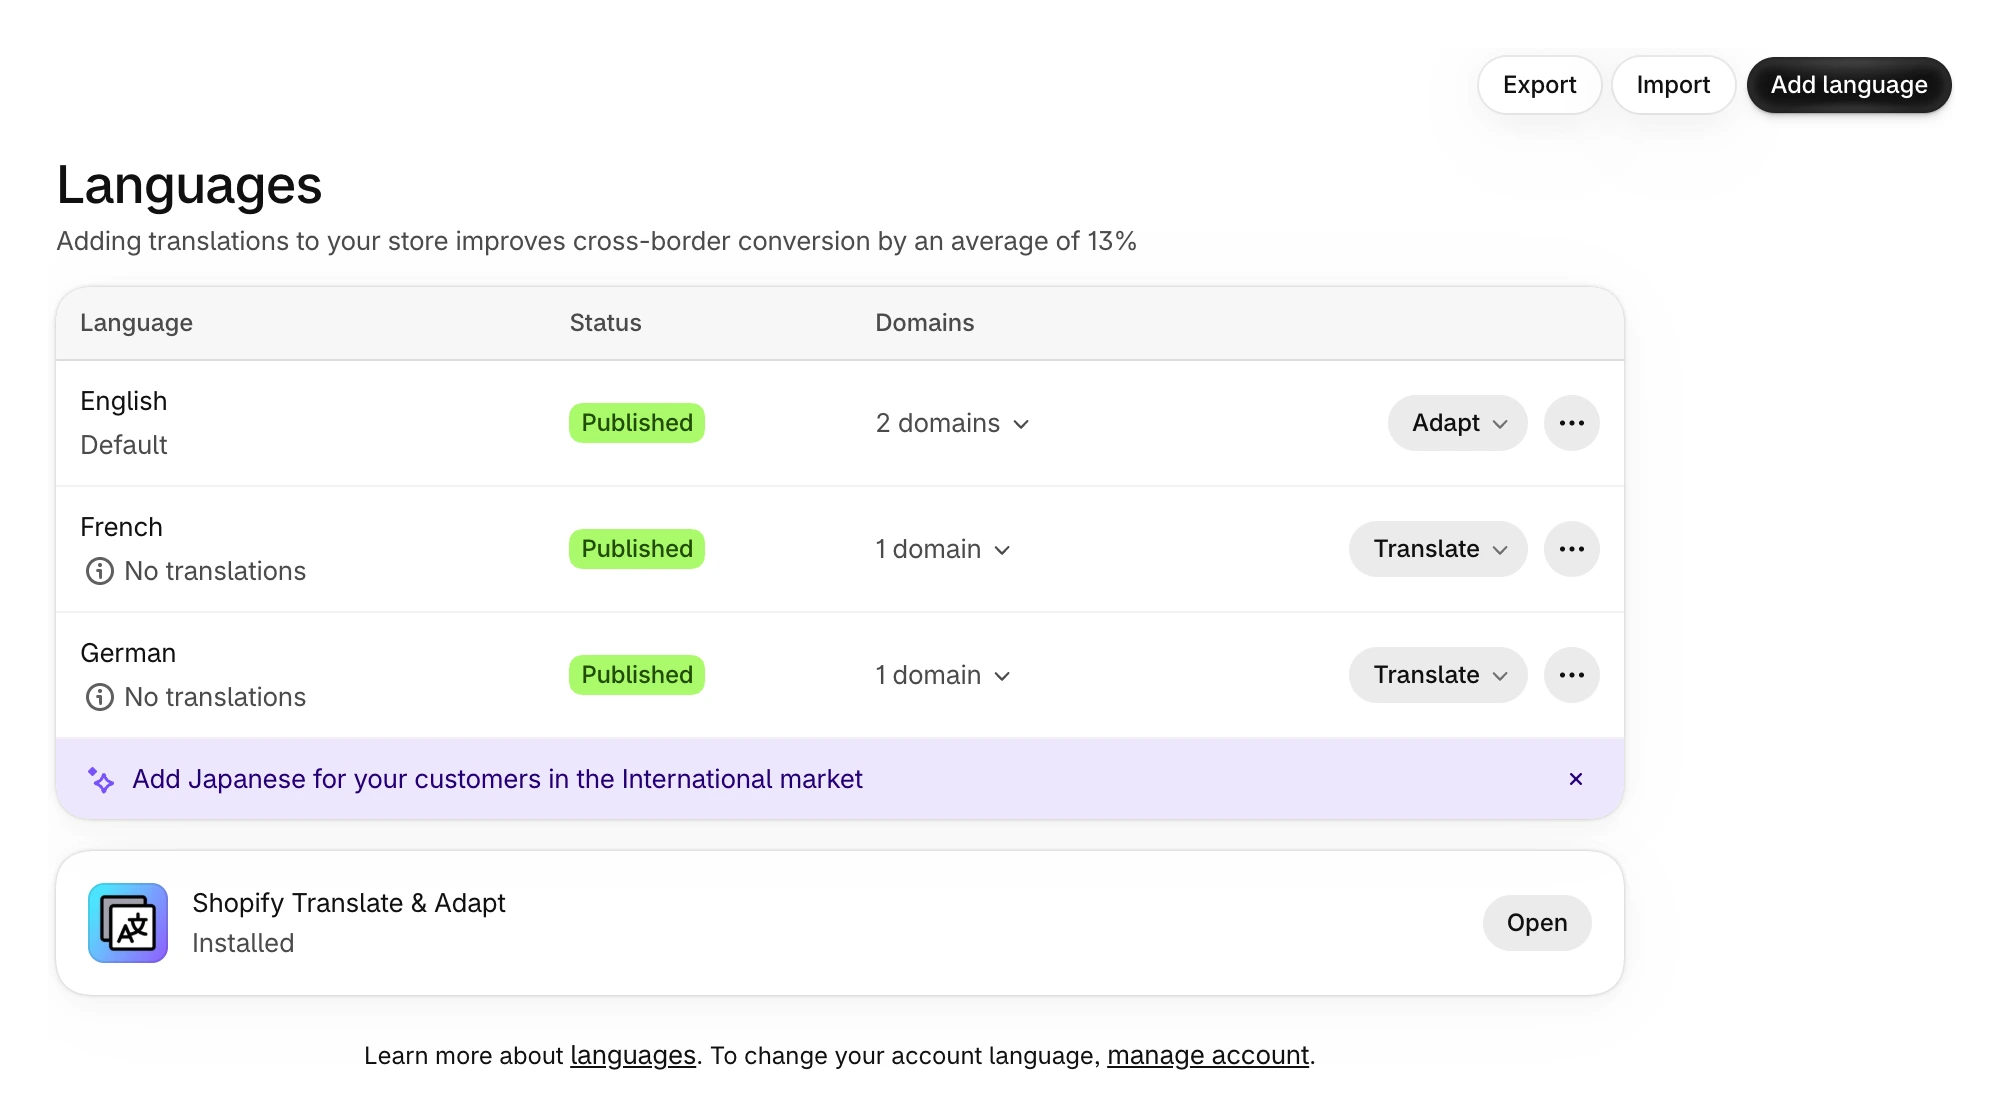Follow the manage account link
The height and width of the screenshot is (1118, 2003).
pos(1207,1056)
